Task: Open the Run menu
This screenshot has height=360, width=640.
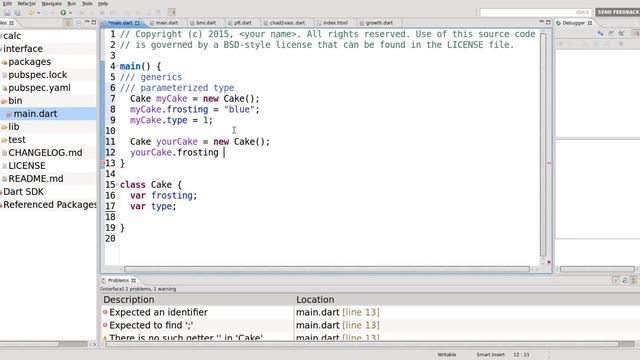Action: click(71, 3)
